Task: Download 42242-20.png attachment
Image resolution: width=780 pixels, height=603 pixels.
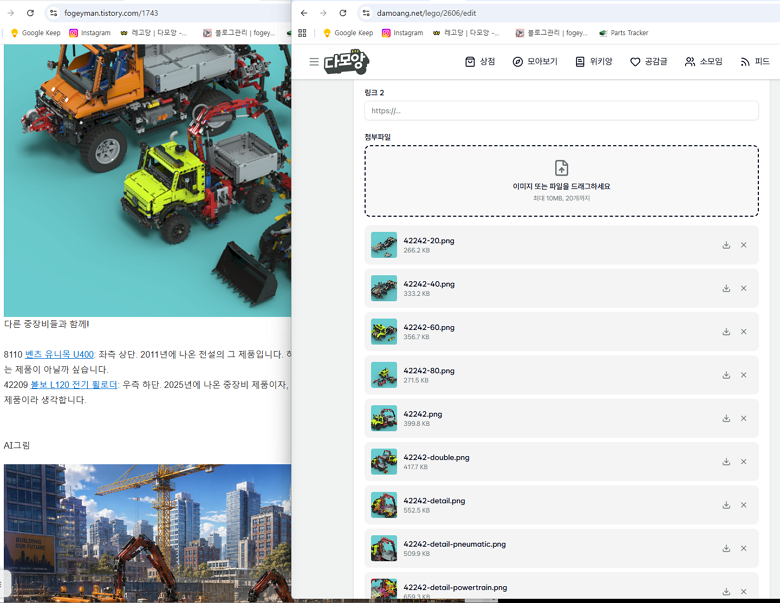Action: (x=726, y=245)
